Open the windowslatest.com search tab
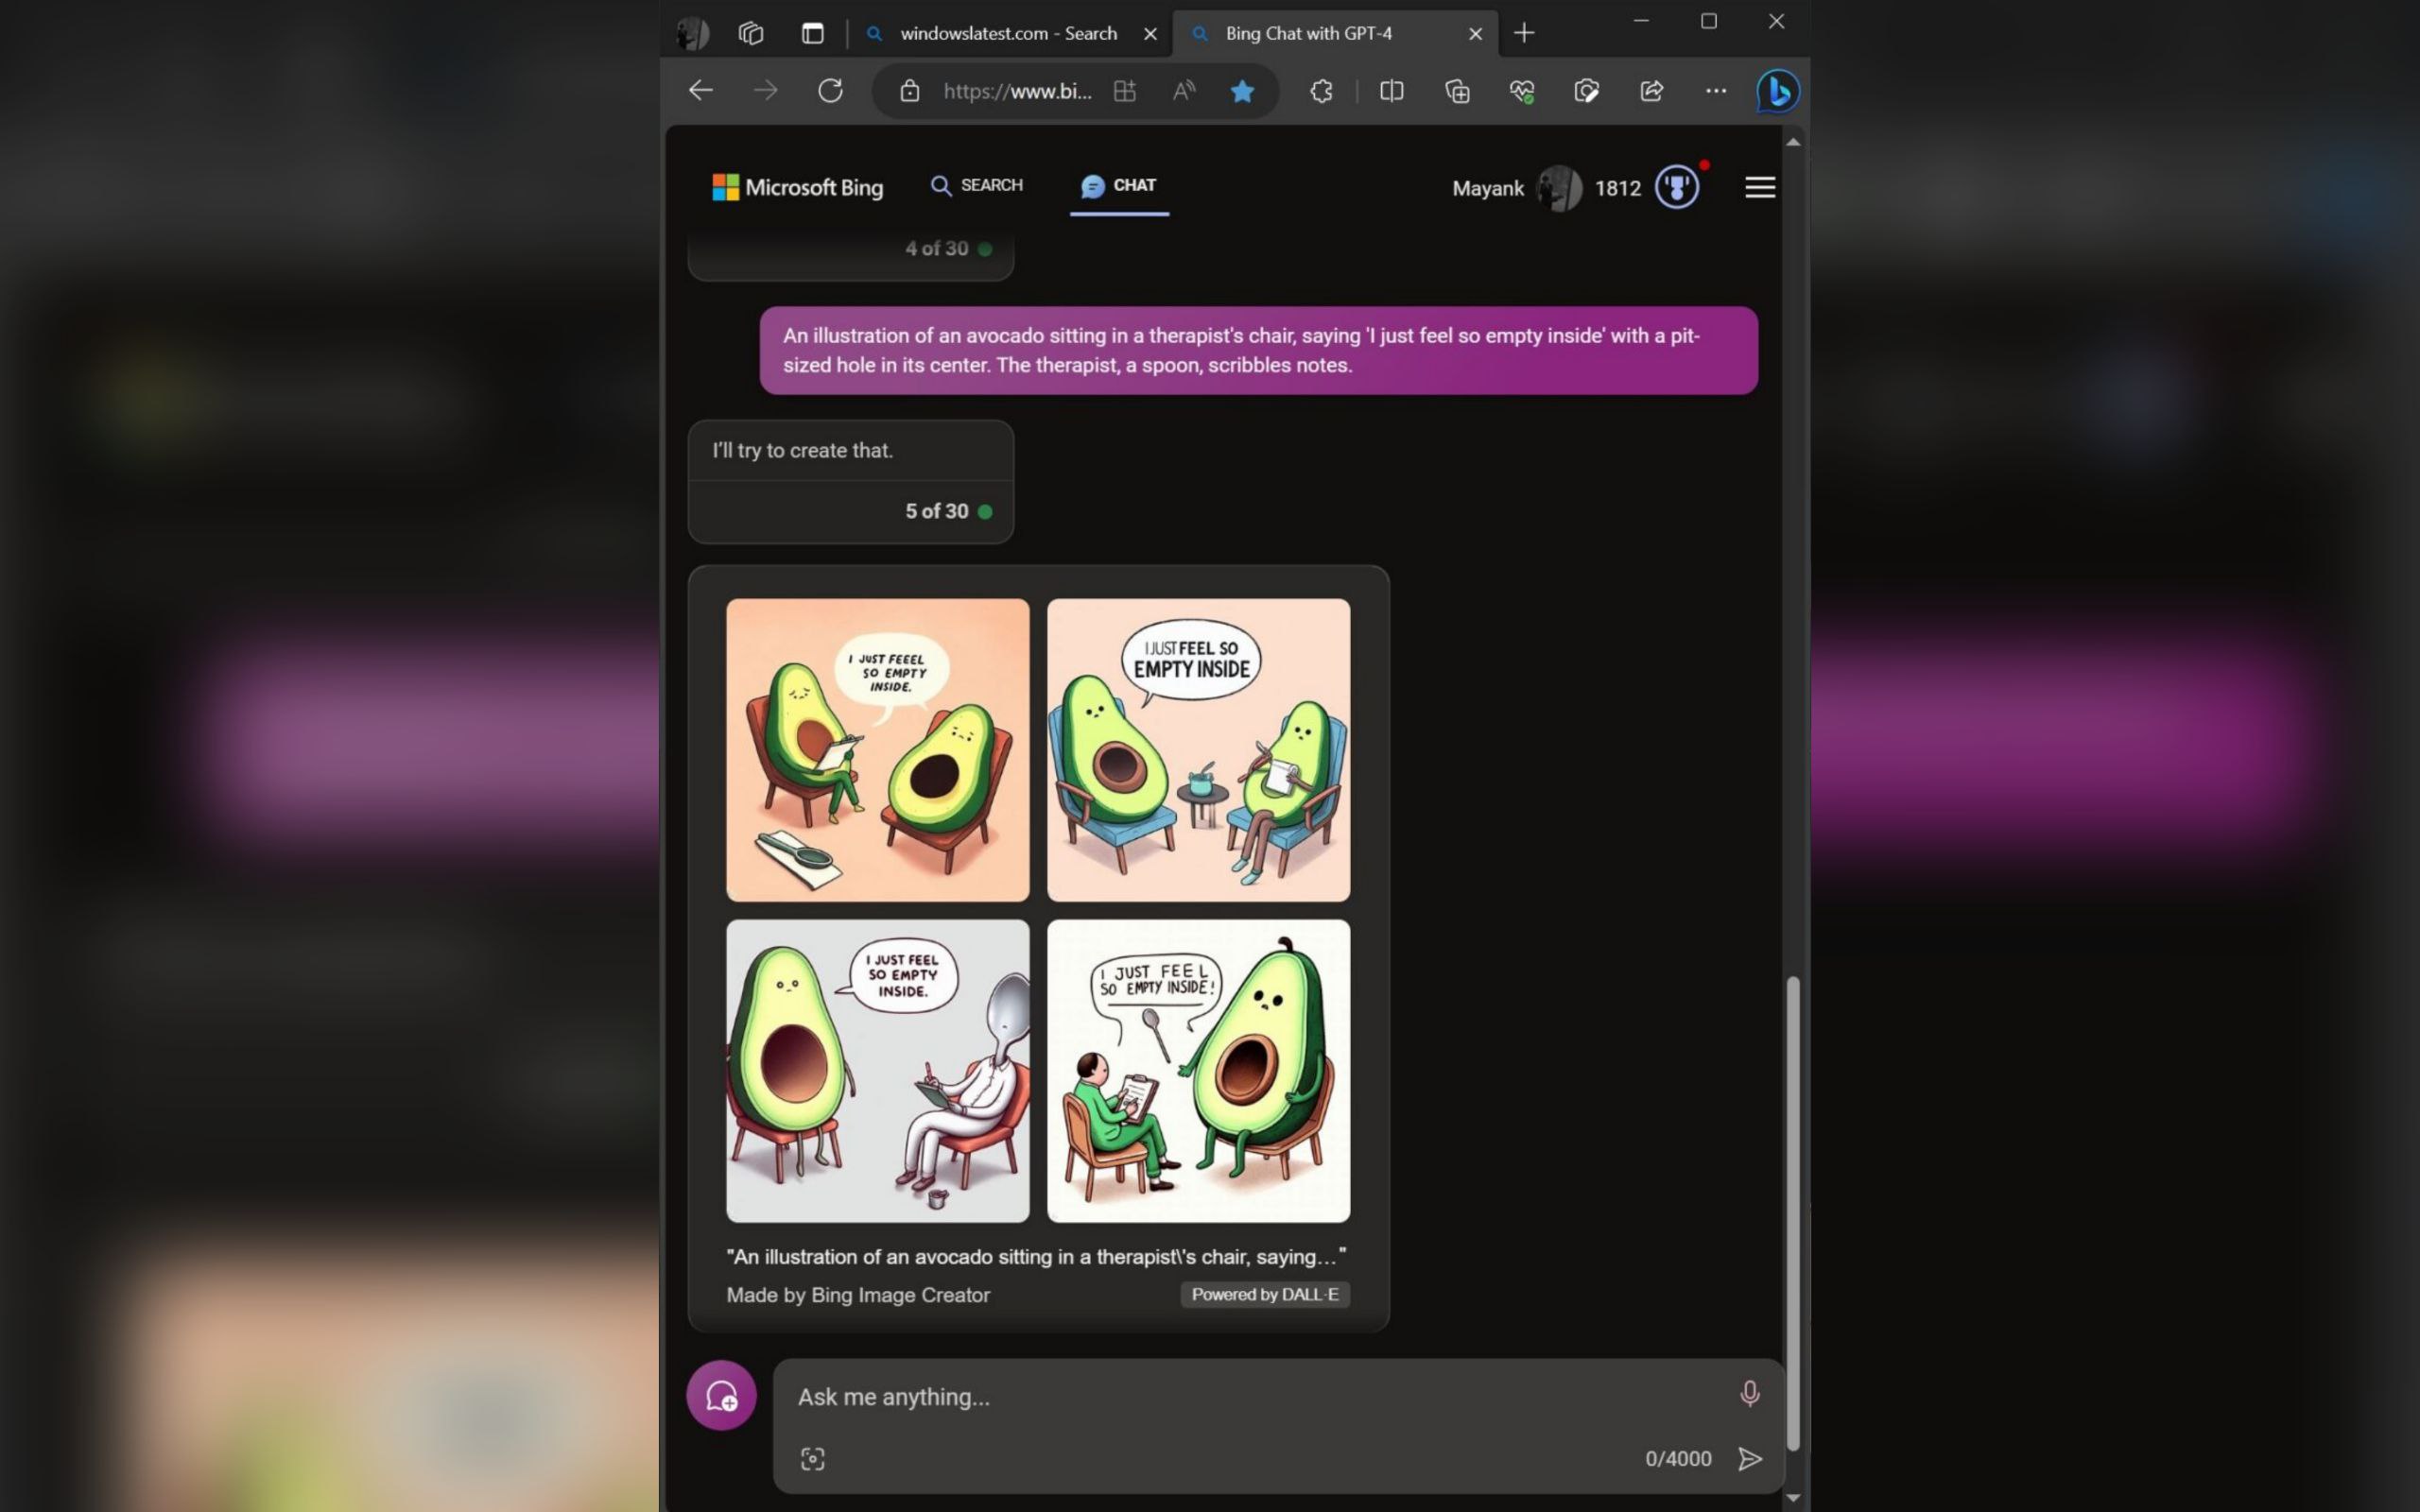Viewport: 2420px width, 1512px height. (1005, 33)
